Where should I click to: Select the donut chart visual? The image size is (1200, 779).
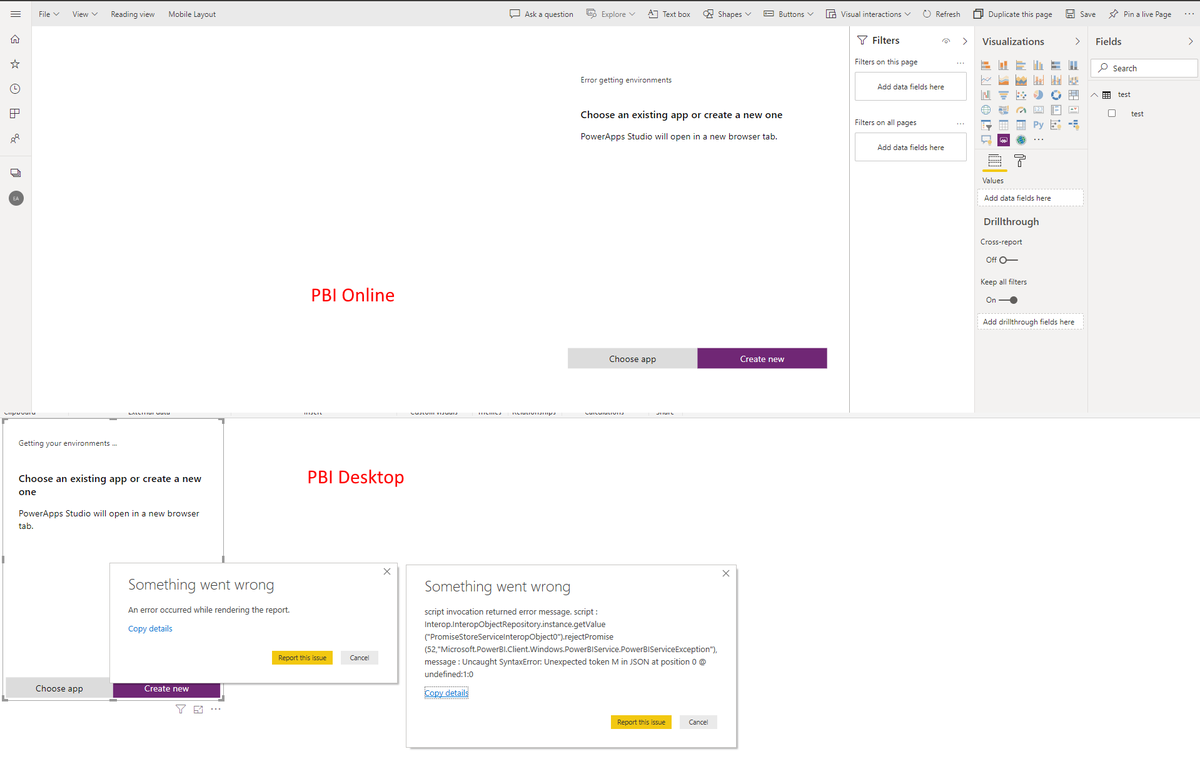pyautogui.click(x=1056, y=95)
